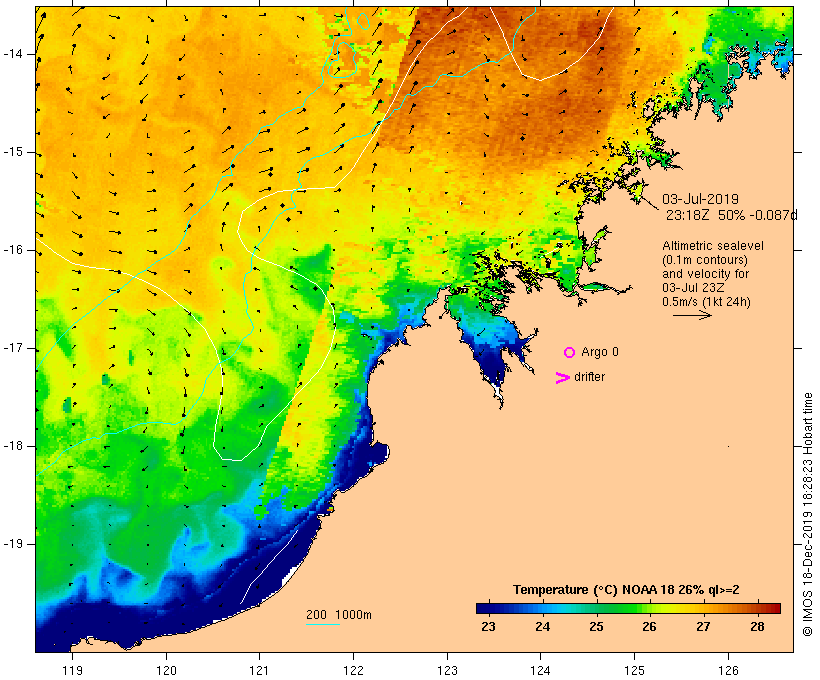Click latitude axis label -15

click(13, 152)
